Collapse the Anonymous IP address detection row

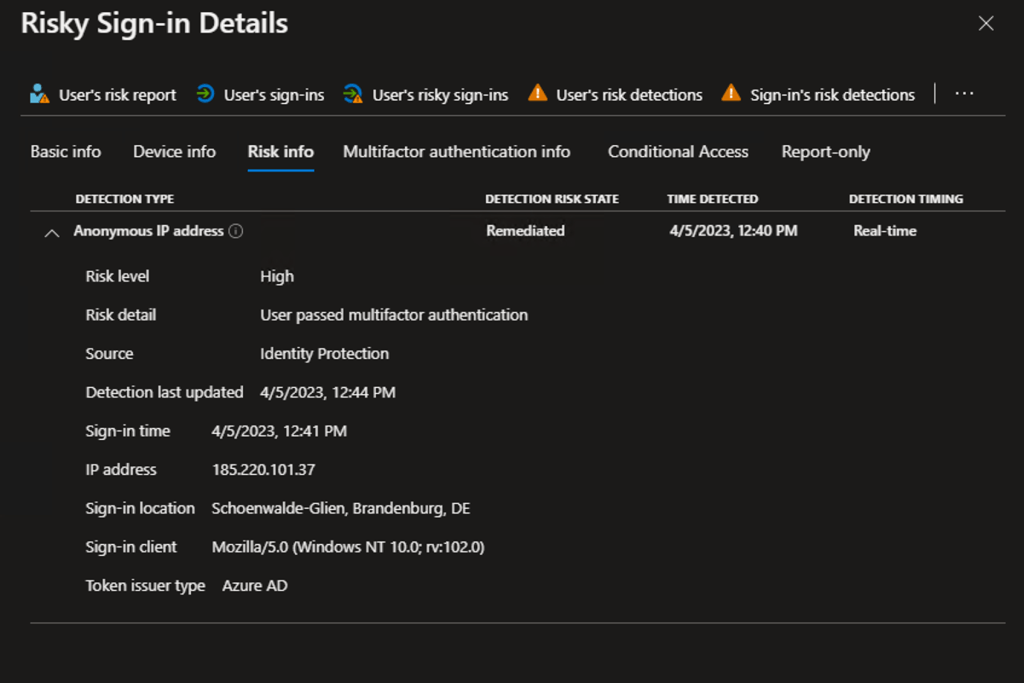coord(52,232)
